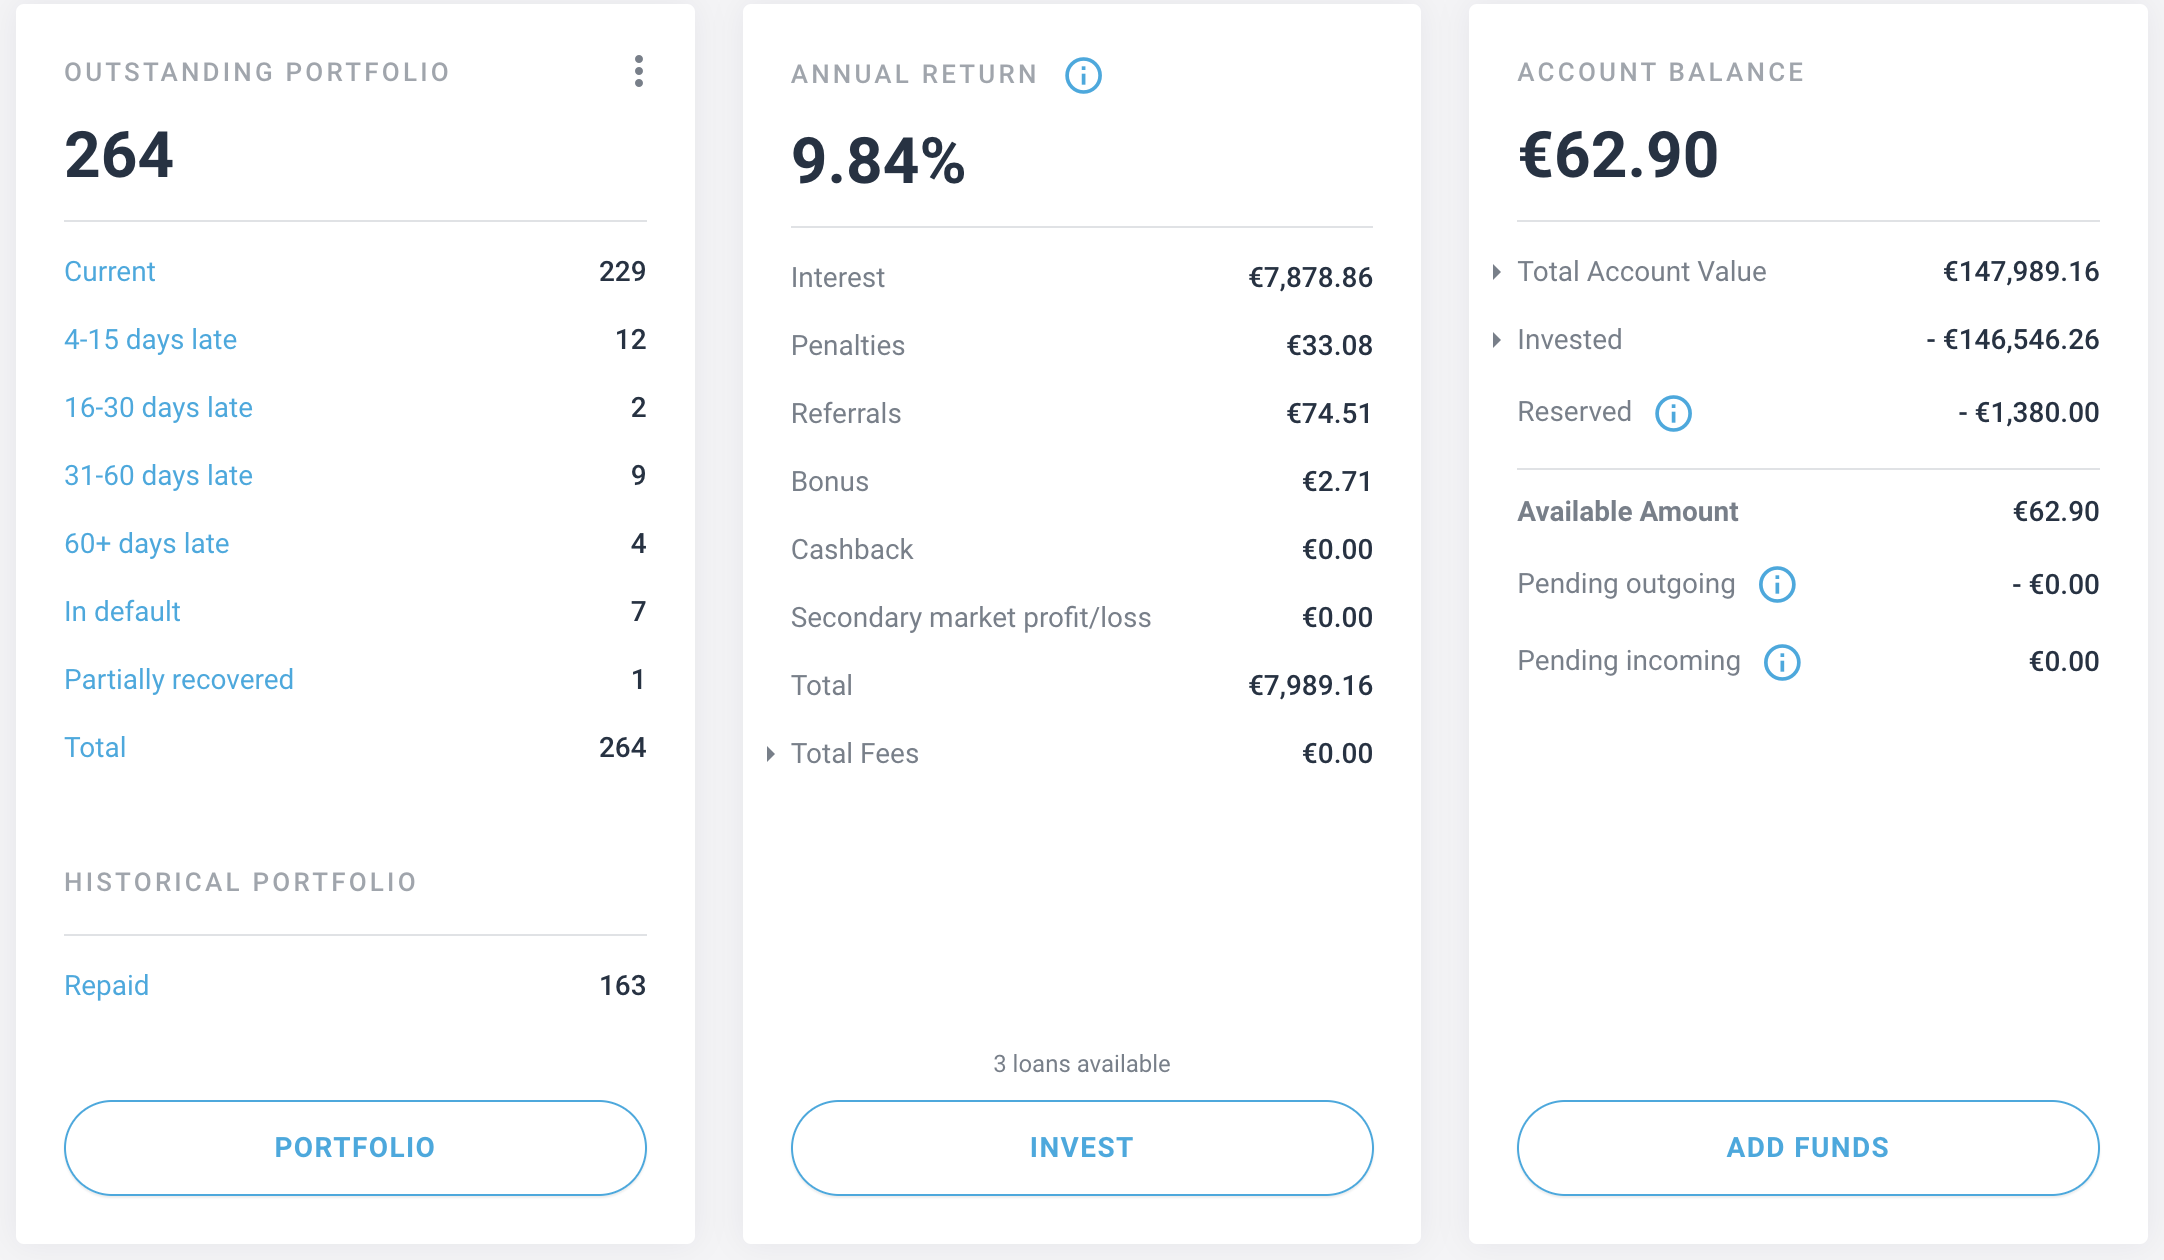
Task: Open the In default loans link
Action: pos(122,612)
